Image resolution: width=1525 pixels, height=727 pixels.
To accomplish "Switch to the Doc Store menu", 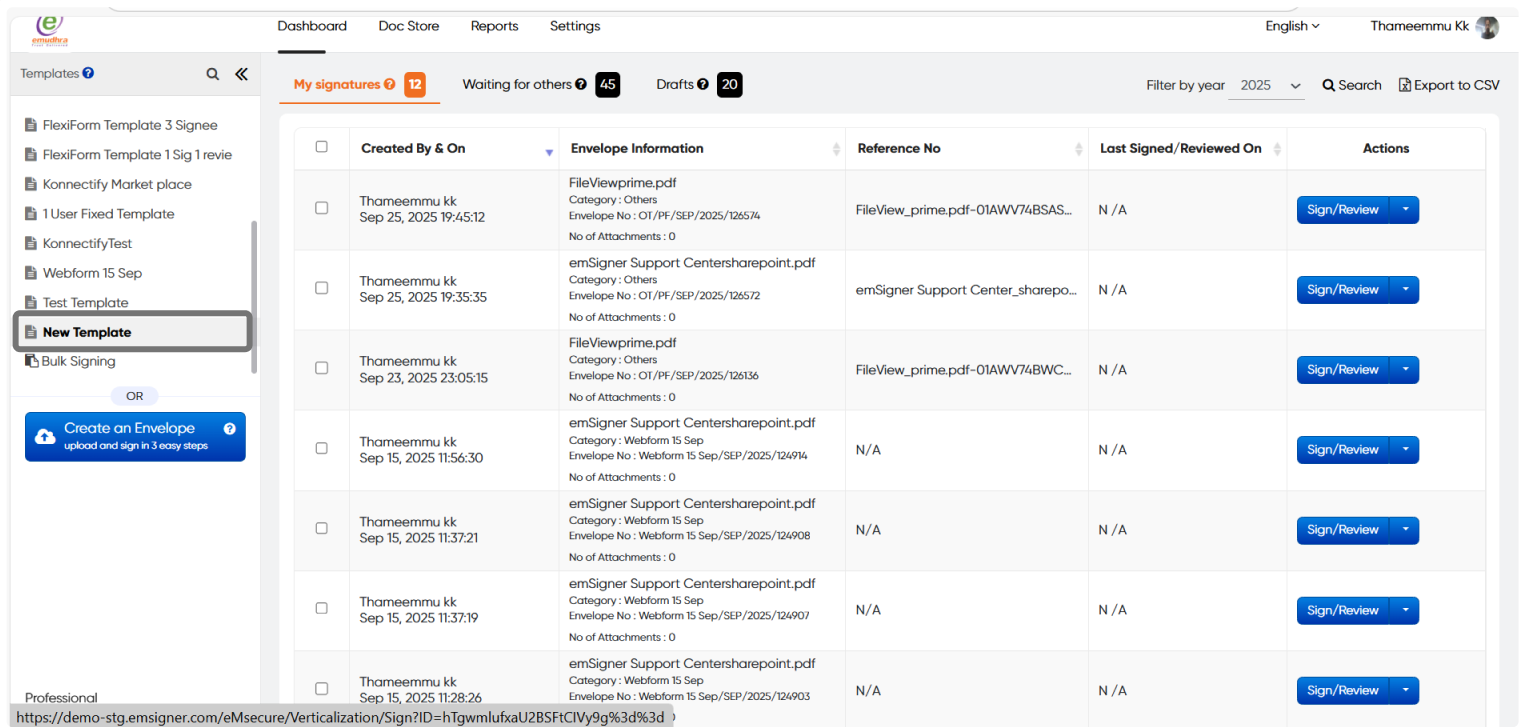I will click(x=408, y=26).
